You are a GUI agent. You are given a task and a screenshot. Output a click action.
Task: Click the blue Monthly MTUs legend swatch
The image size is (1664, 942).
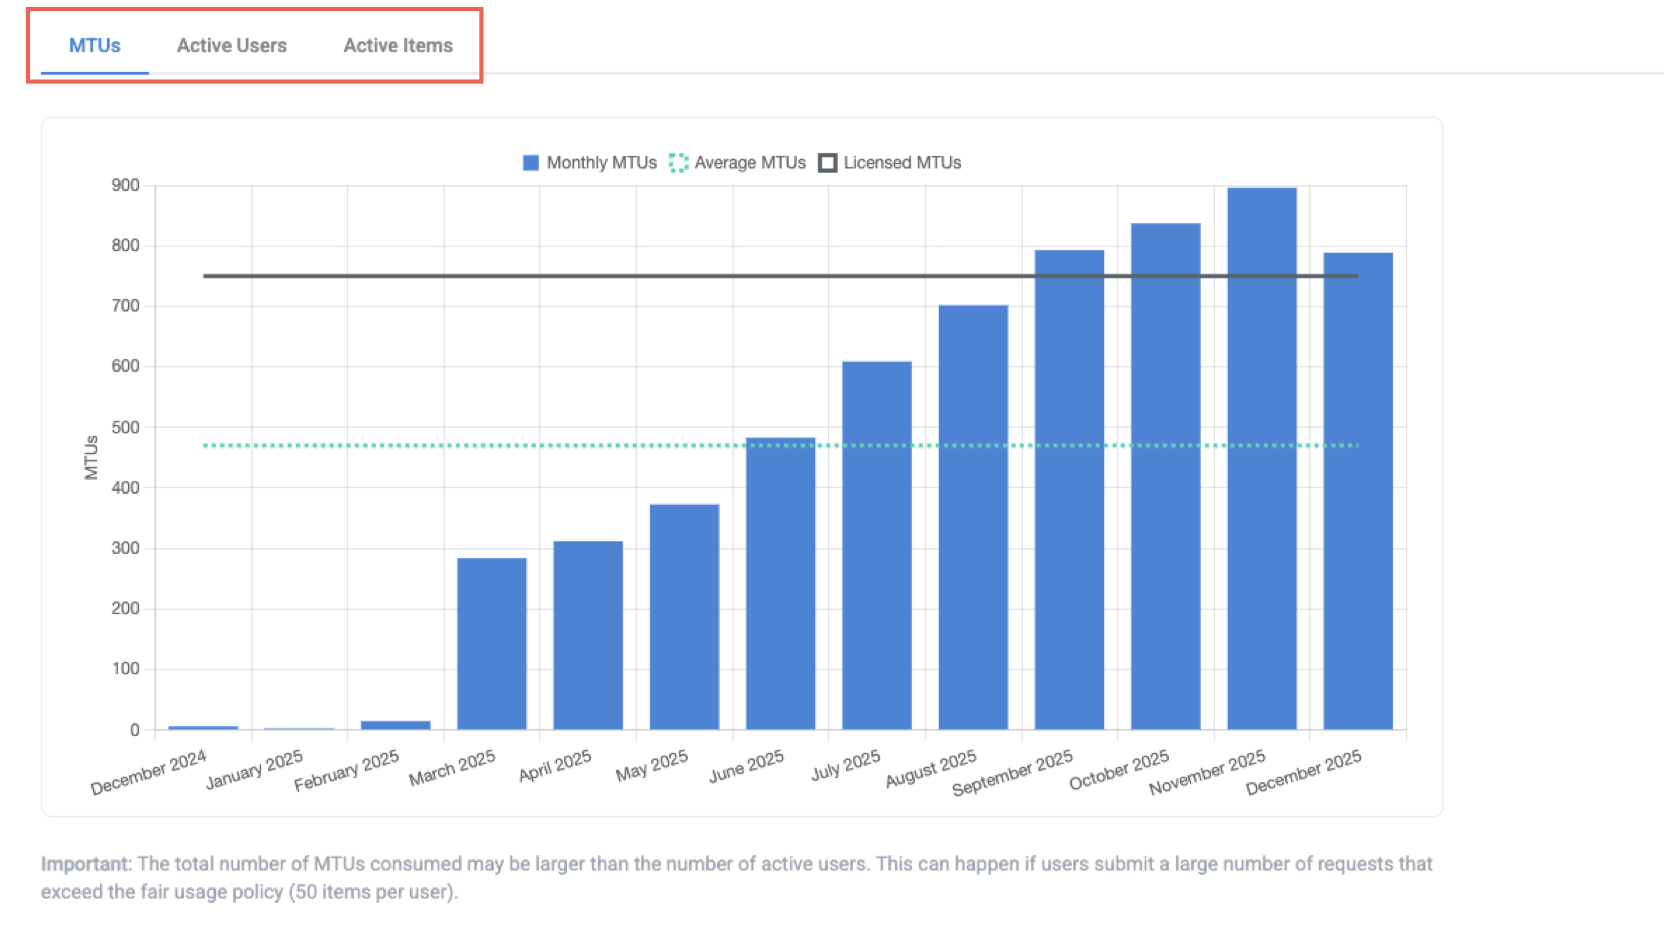[530, 162]
